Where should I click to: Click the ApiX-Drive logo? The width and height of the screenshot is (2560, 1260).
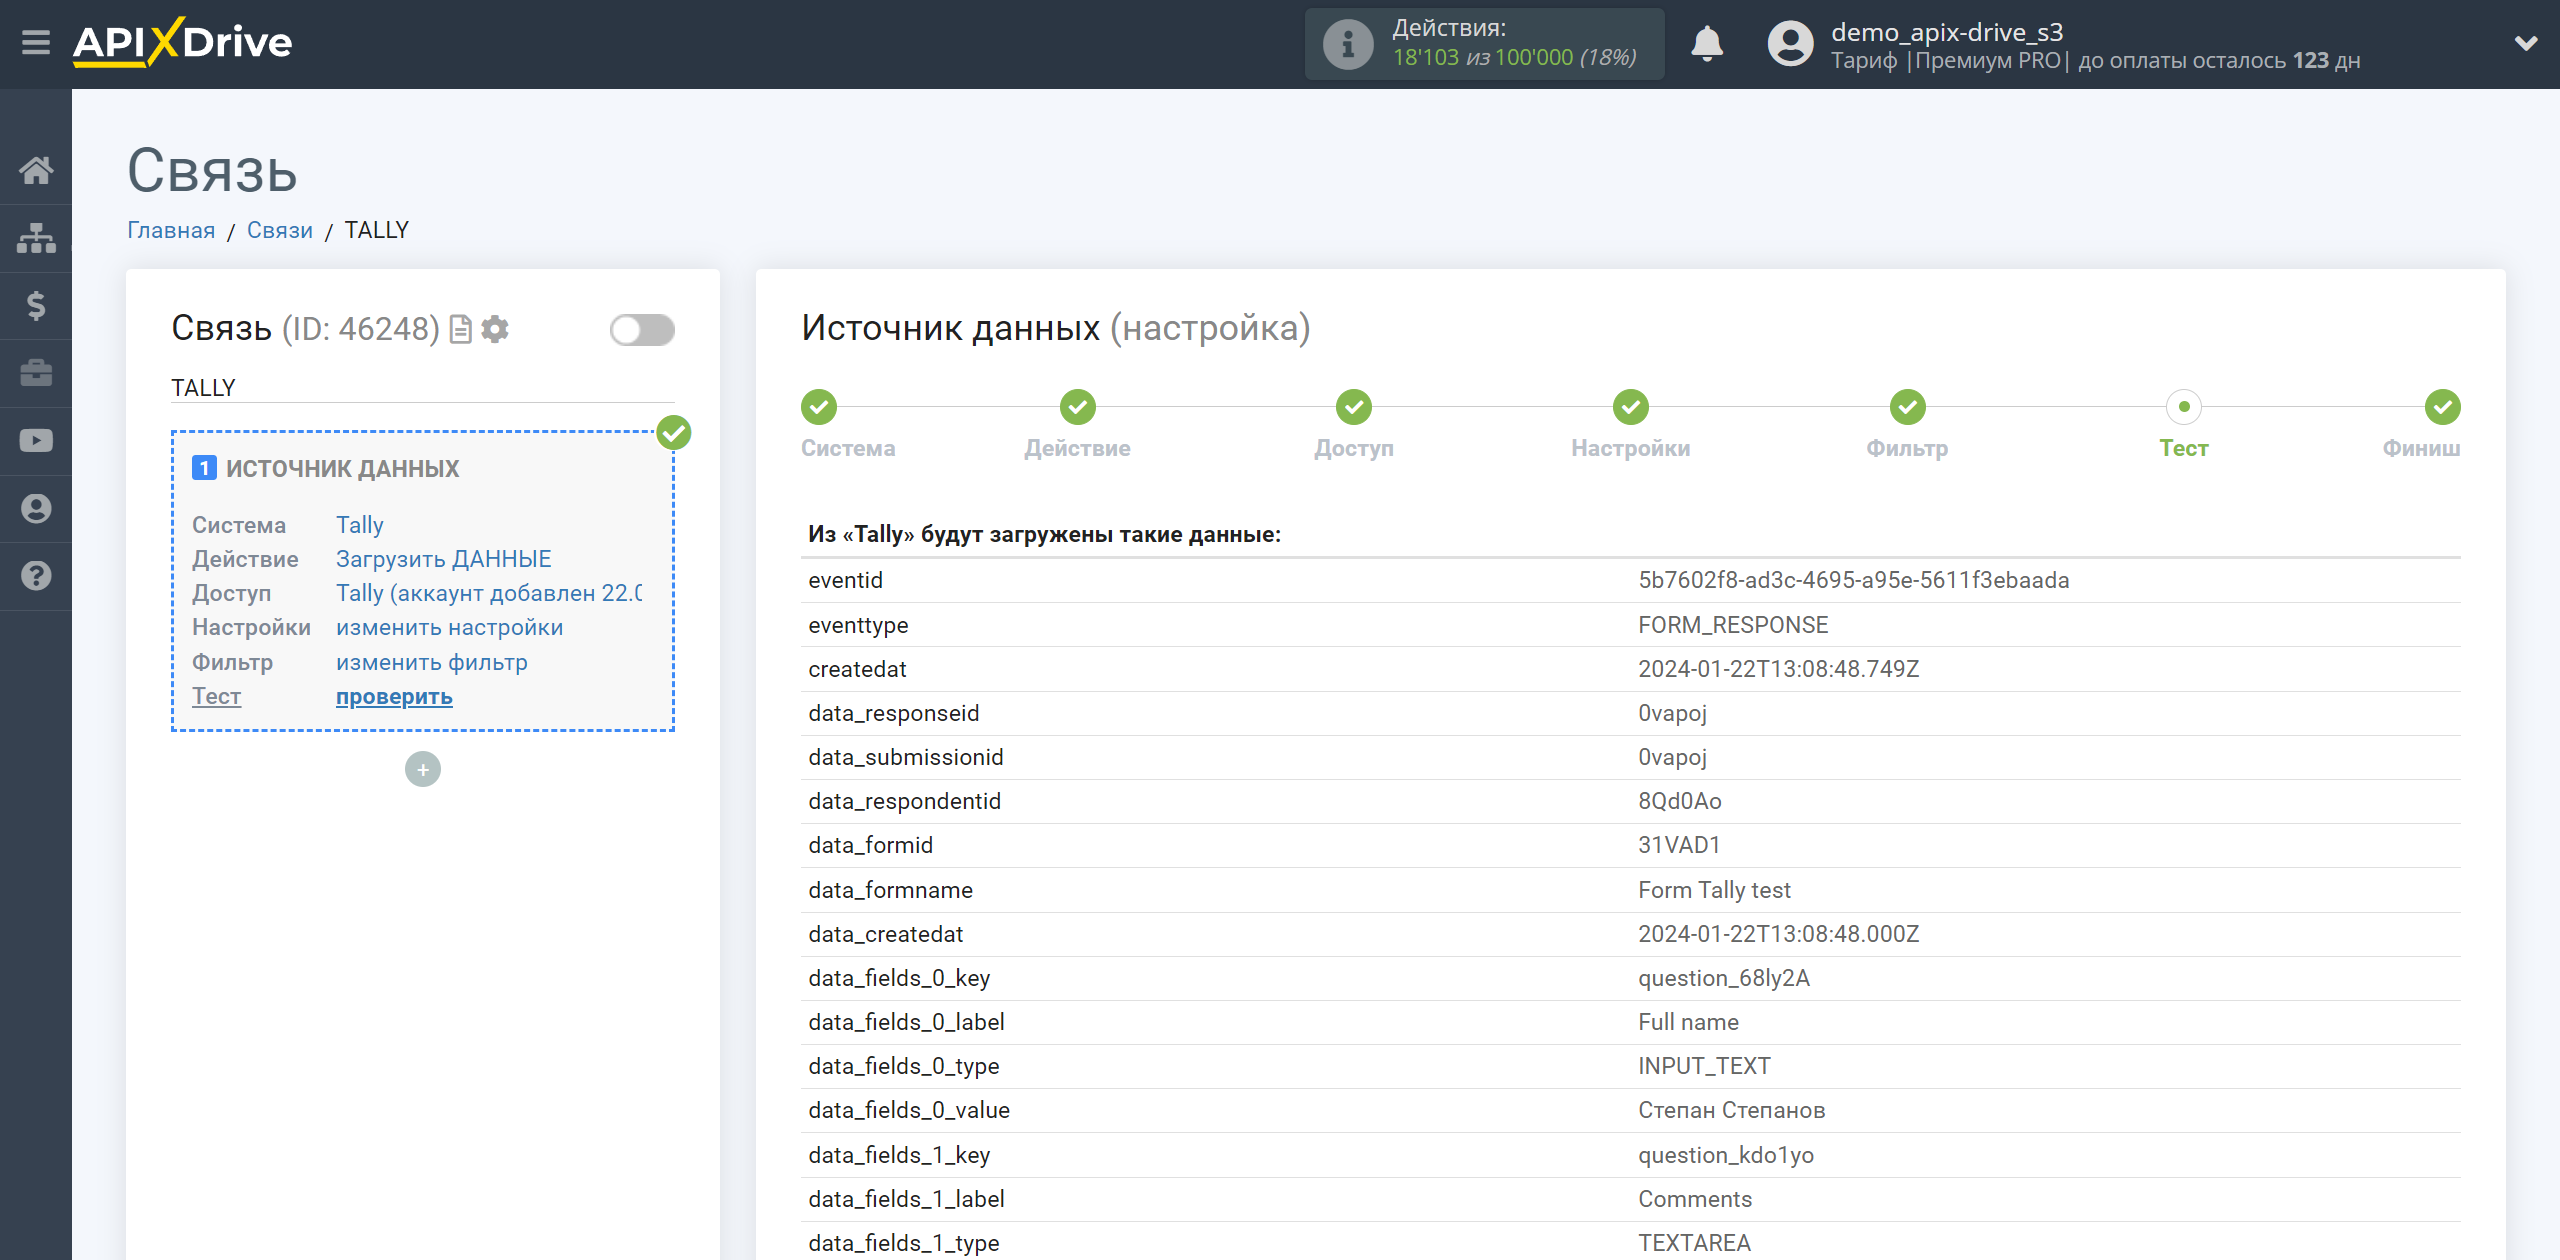pos(183,43)
